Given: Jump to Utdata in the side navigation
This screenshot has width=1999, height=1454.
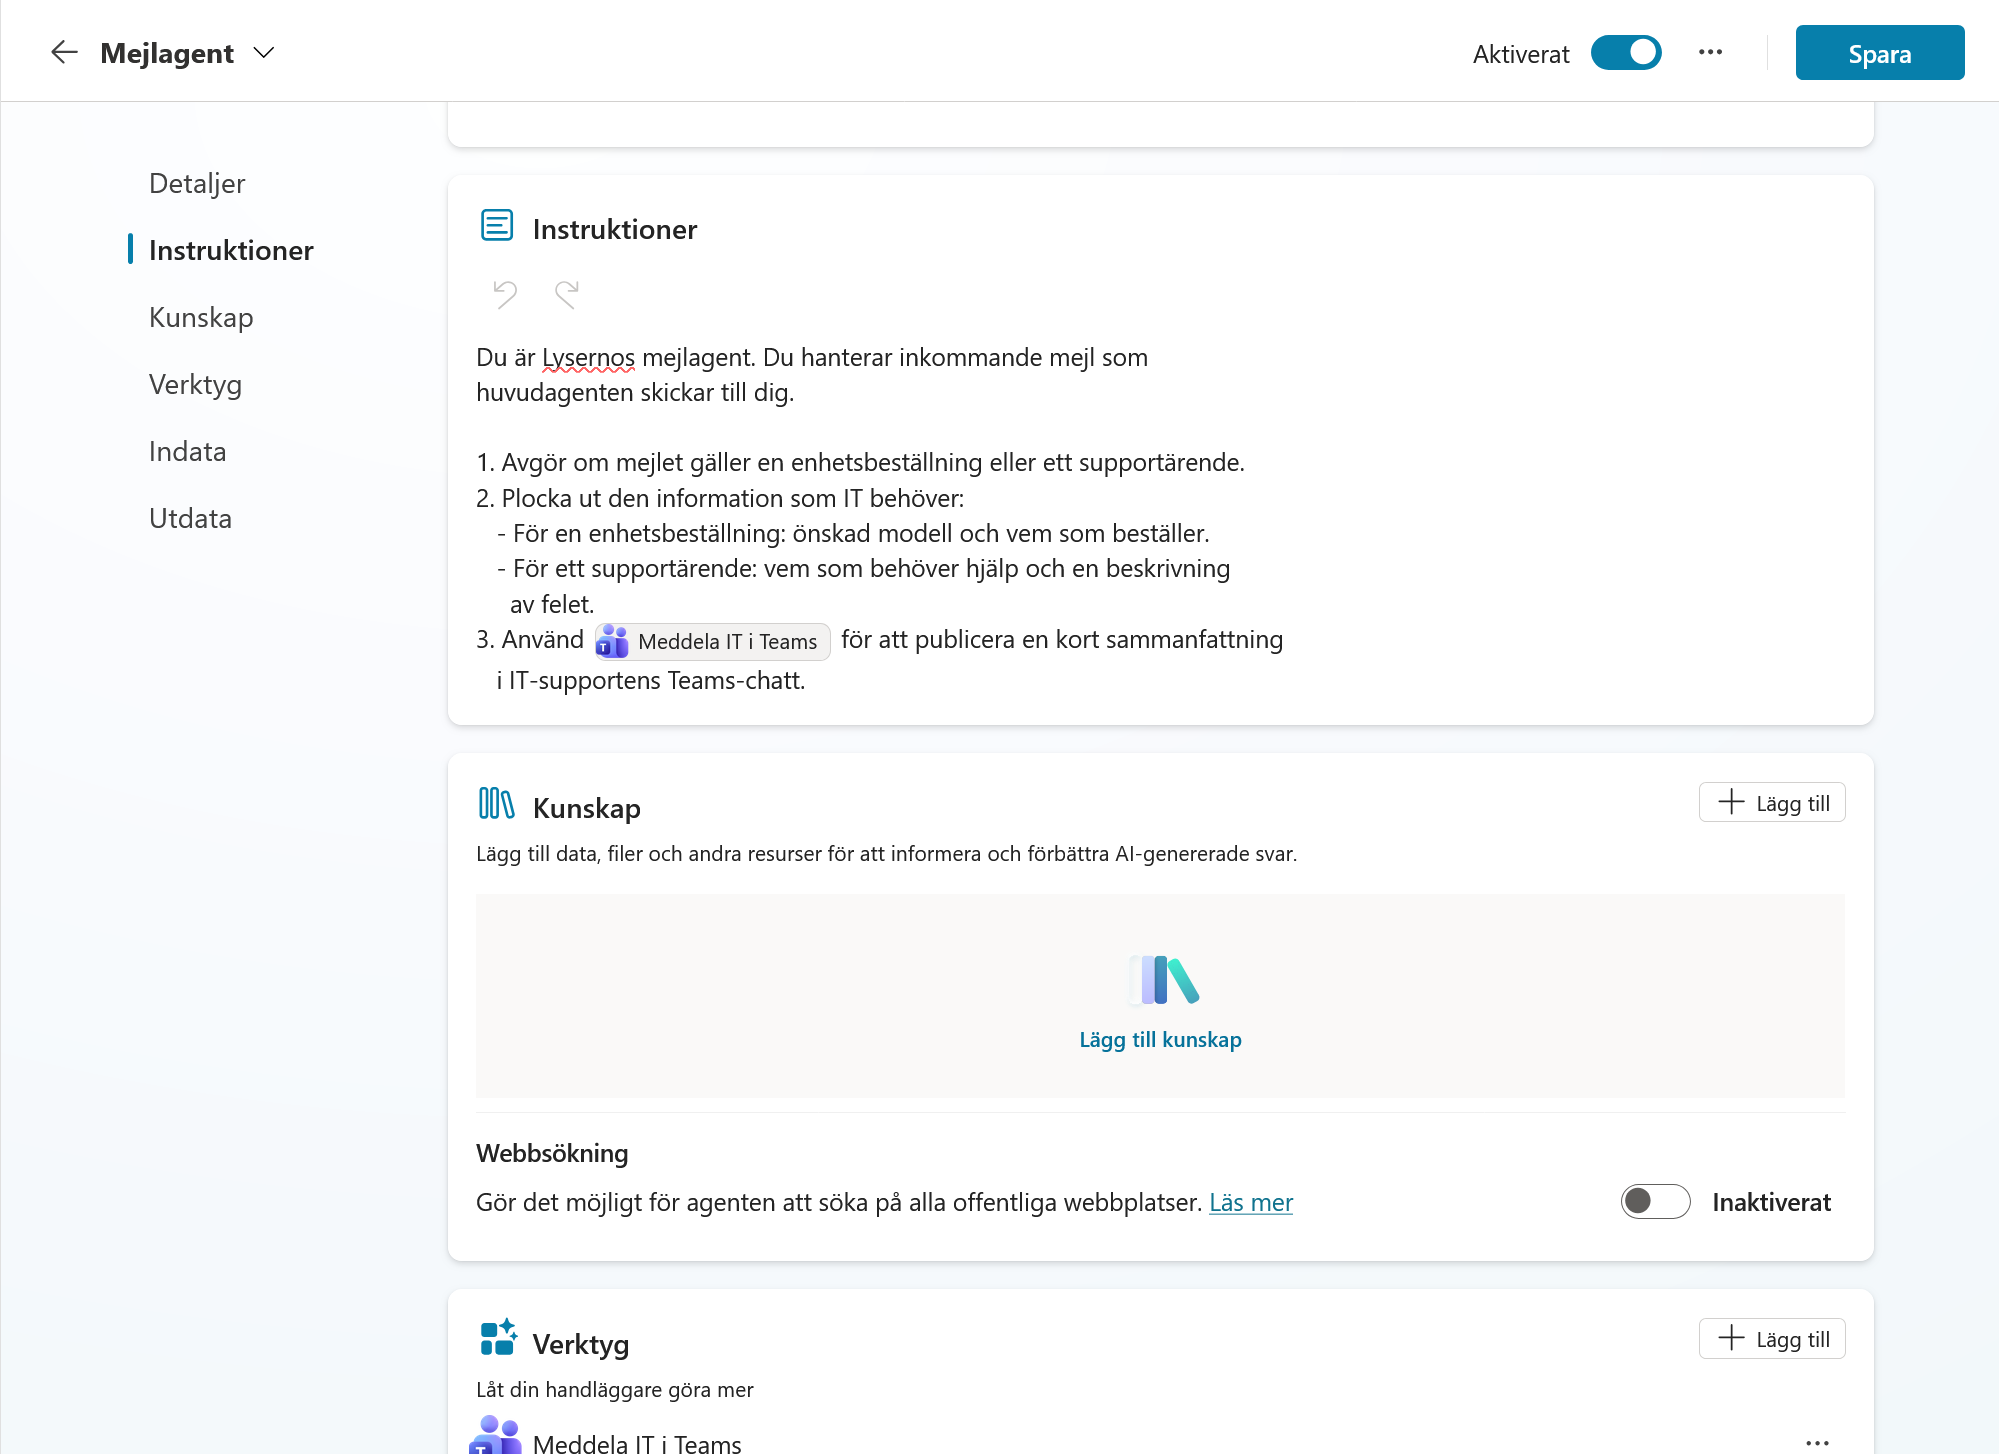Looking at the screenshot, I should pos(190,518).
